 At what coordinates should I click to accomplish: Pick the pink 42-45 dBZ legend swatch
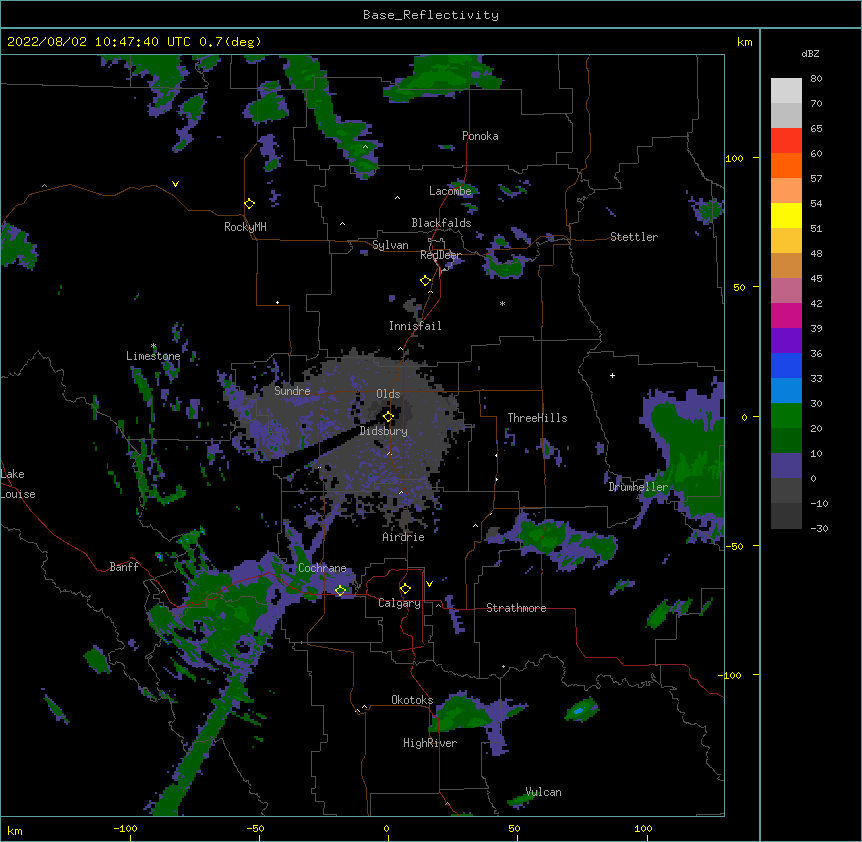coord(786,291)
